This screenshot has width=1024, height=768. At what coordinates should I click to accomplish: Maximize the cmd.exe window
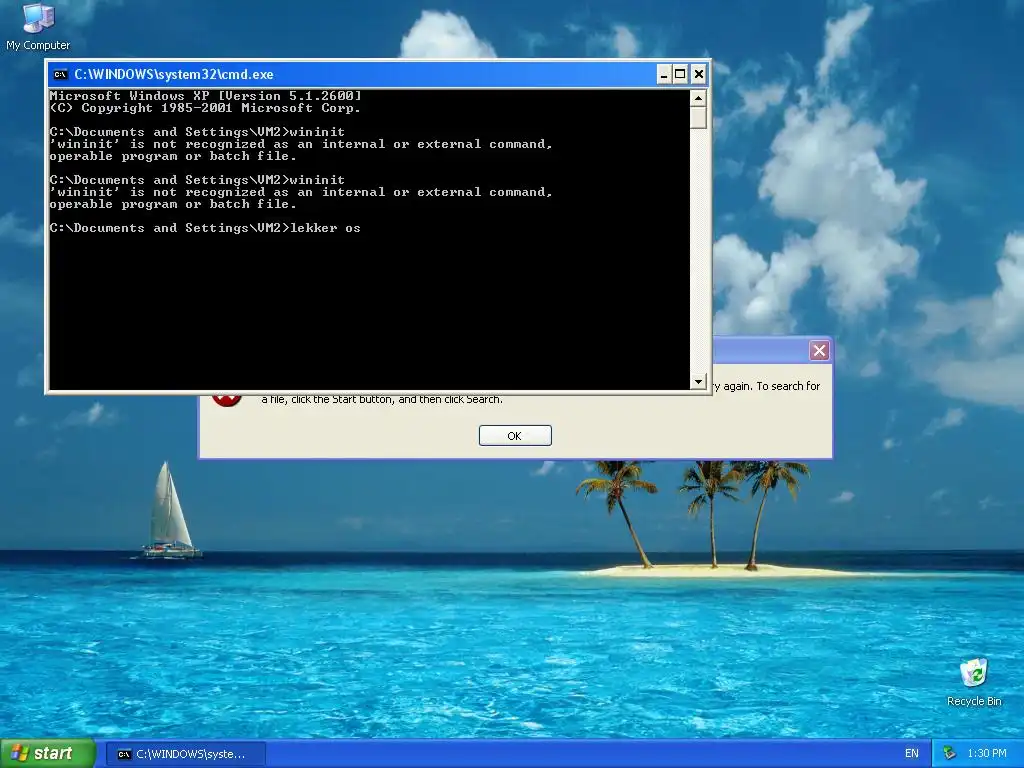[x=680, y=74]
